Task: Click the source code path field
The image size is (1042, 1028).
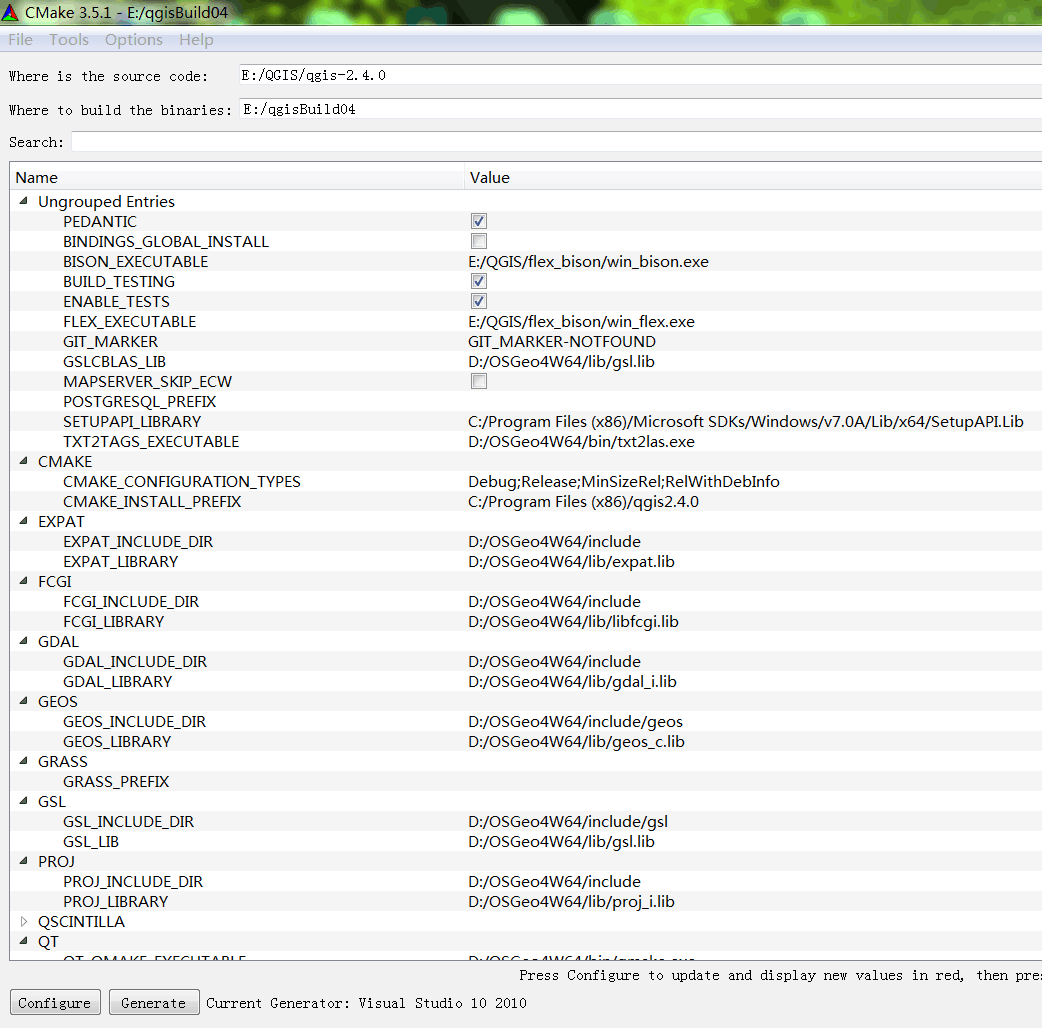Action: point(640,75)
